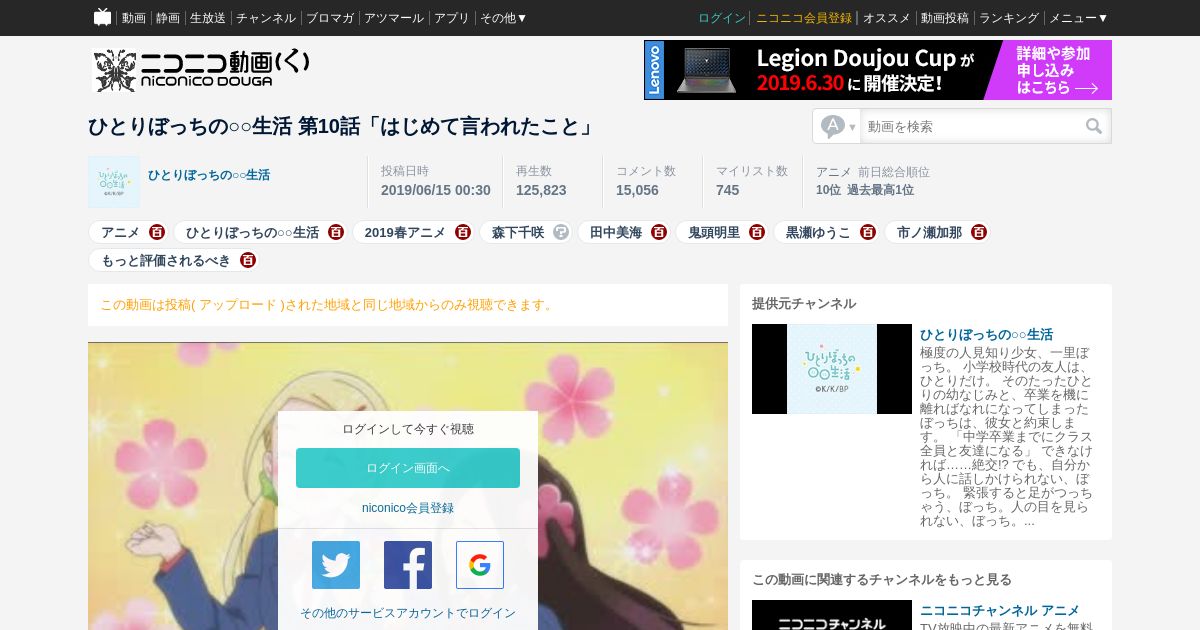Select the ひとりぼっちの○○生活 tag
The height and width of the screenshot is (630, 1200).
pos(252,232)
